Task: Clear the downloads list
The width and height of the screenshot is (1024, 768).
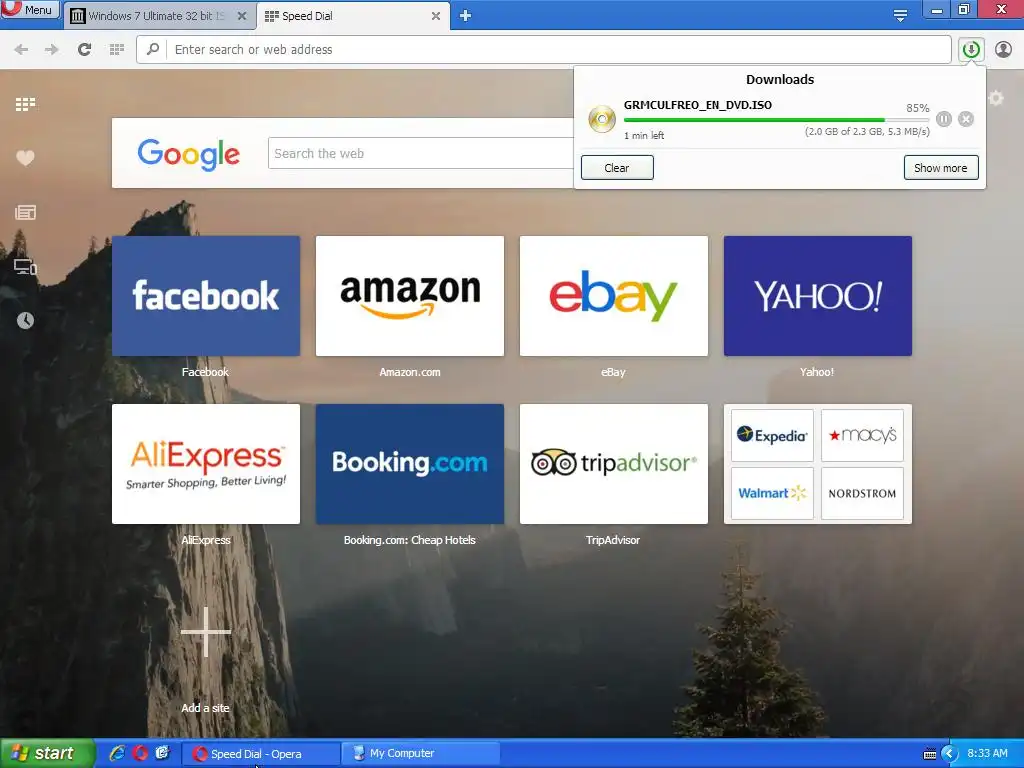Action: [617, 168]
